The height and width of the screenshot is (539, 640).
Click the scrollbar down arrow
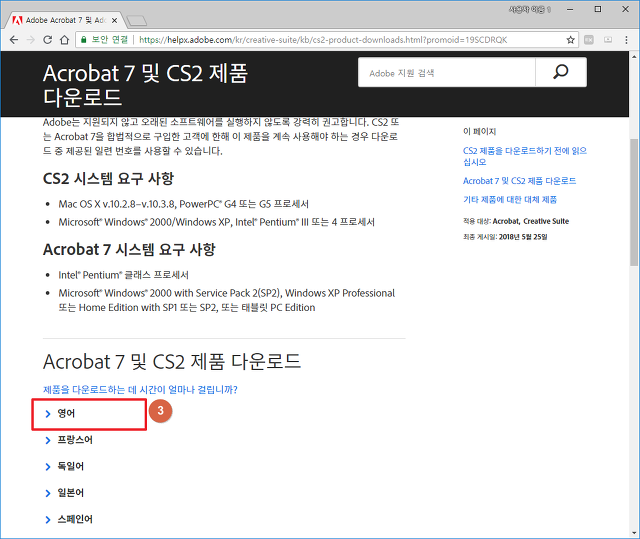click(x=634, y=533)
